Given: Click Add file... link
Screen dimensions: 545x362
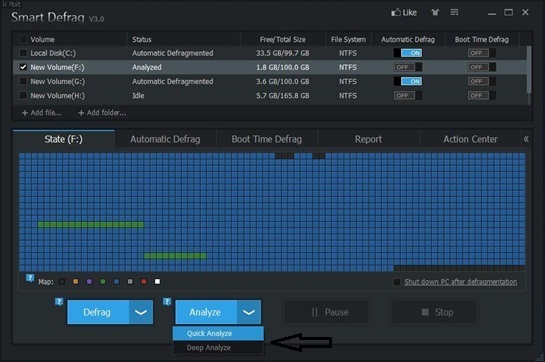Looking at the screenshot, I should pyautogui.click(x=41, y=113).
